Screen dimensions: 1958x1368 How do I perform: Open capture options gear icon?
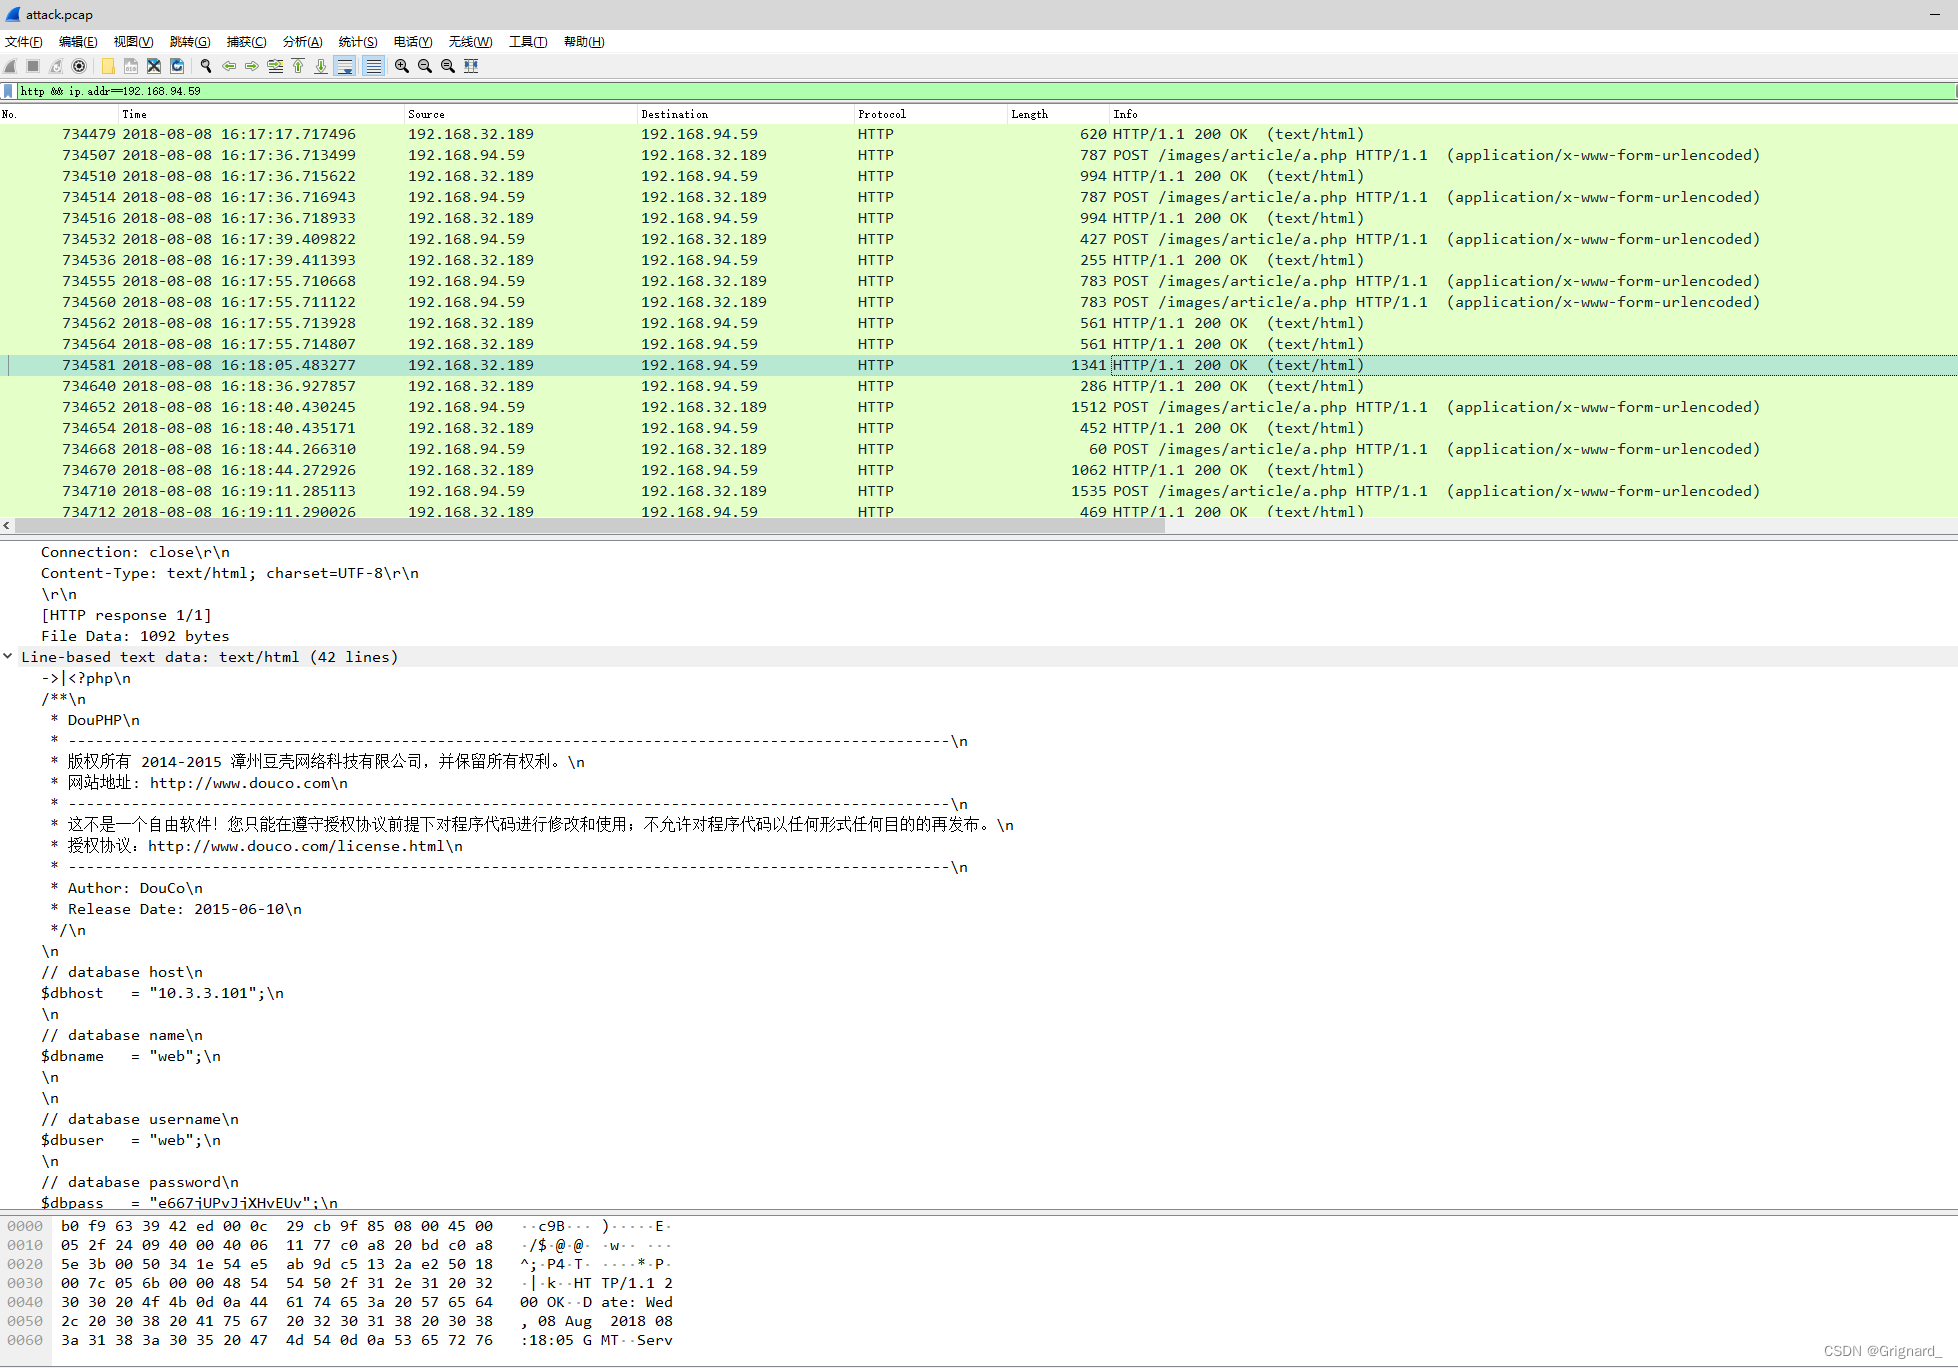pyautogui.click(x=79, y=66)
